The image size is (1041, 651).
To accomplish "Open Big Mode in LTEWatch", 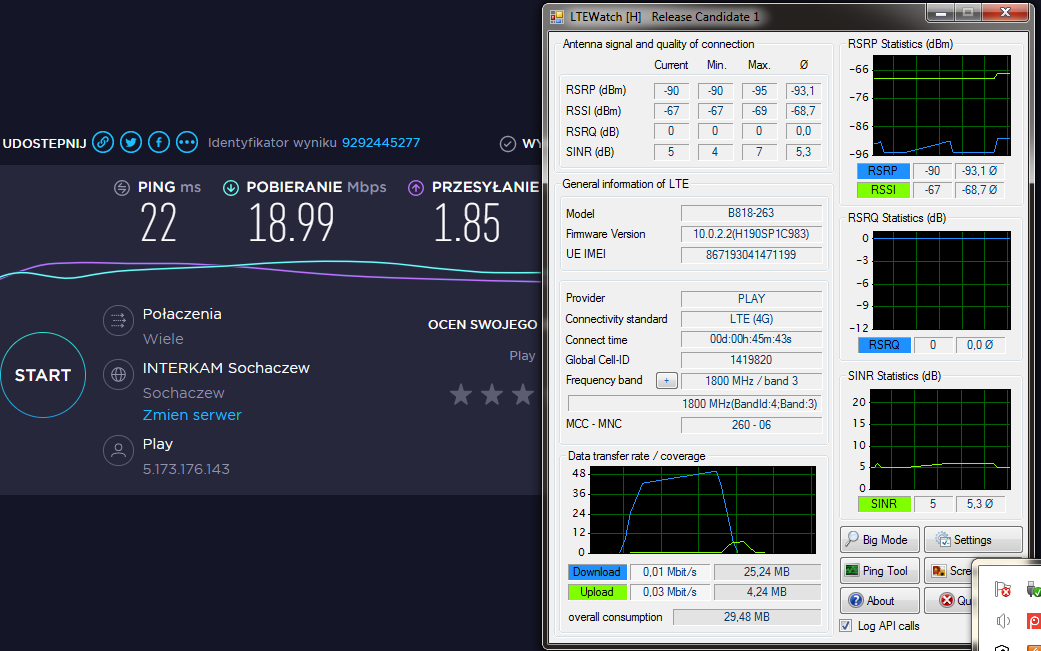I will point(880,540).
